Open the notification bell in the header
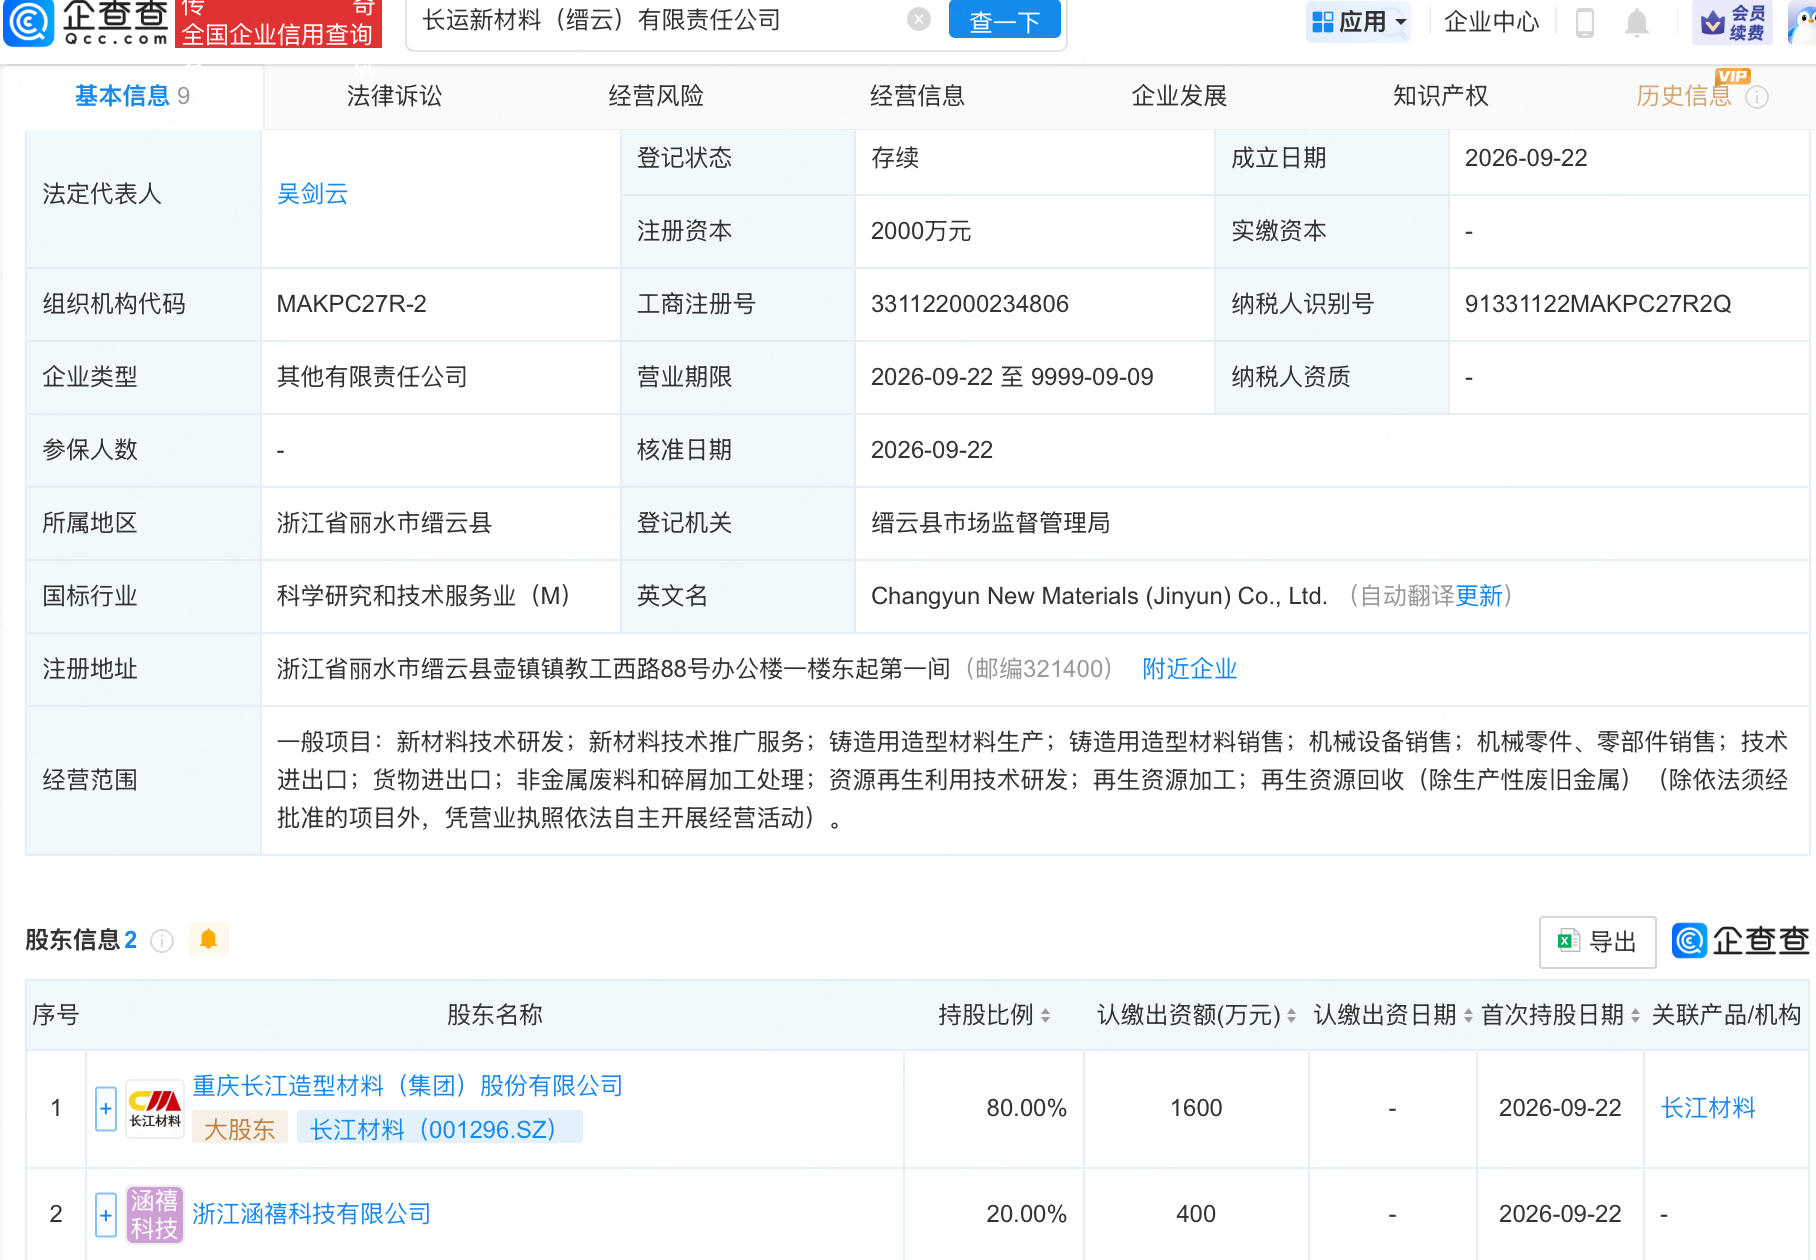Screen dimensions: 1816x1260 click(x=1636, y=22)
